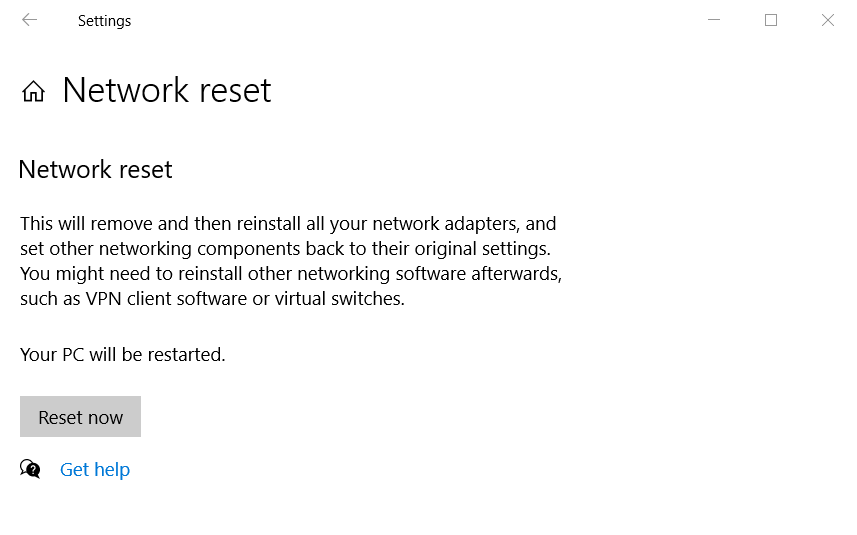
Task: Click the empty space right of the description
Action: tap(710, 260)
